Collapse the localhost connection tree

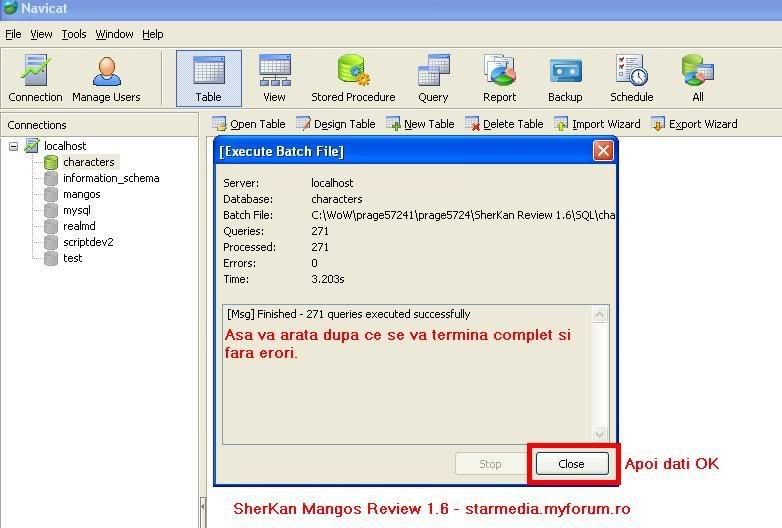click(x=14, y=146)
